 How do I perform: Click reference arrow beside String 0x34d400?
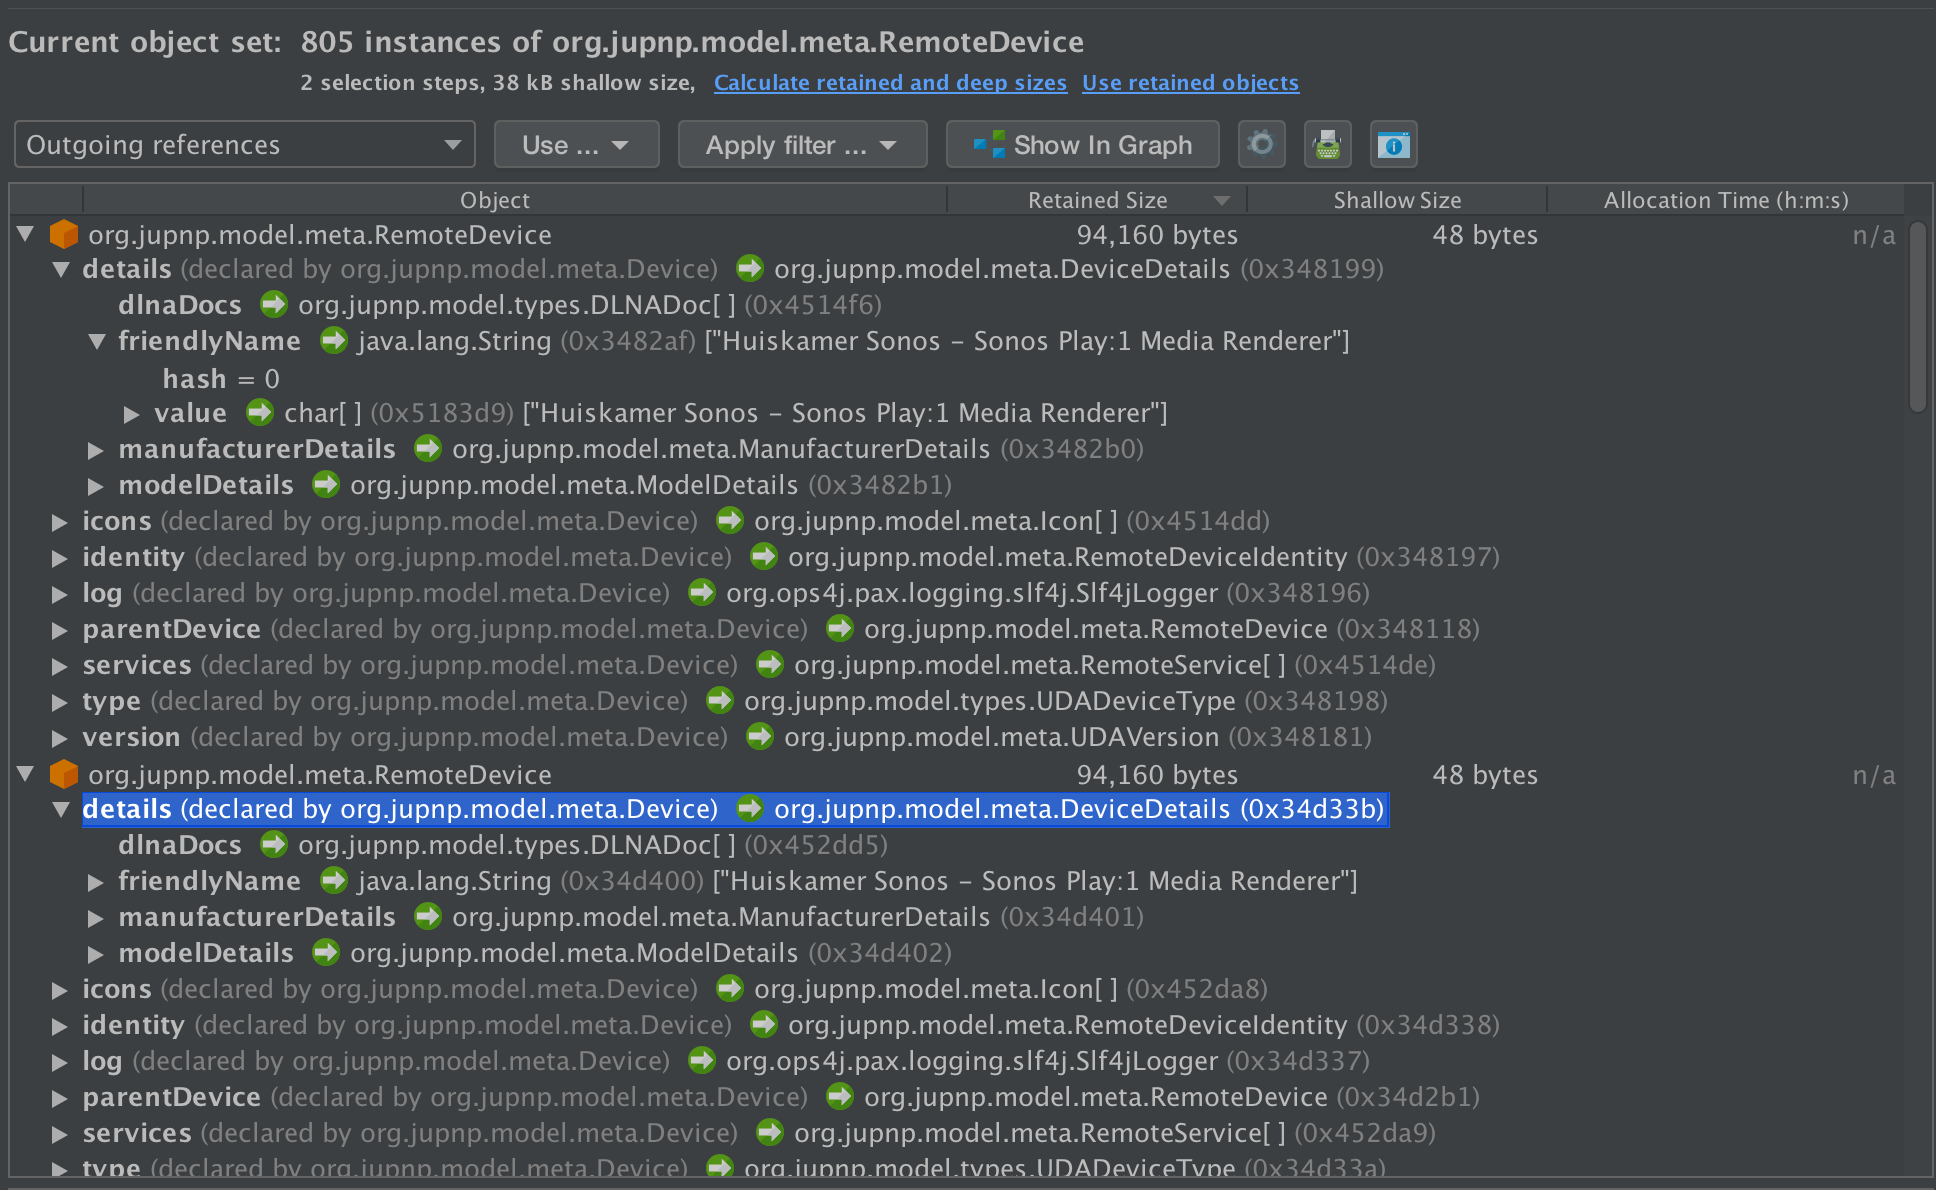[x=334, y=880]
